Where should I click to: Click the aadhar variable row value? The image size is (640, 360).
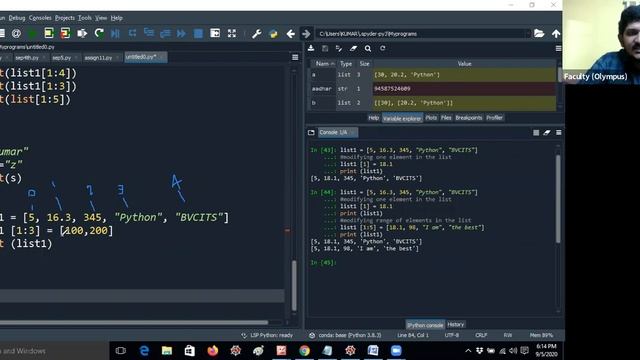[x=464, y=89]
